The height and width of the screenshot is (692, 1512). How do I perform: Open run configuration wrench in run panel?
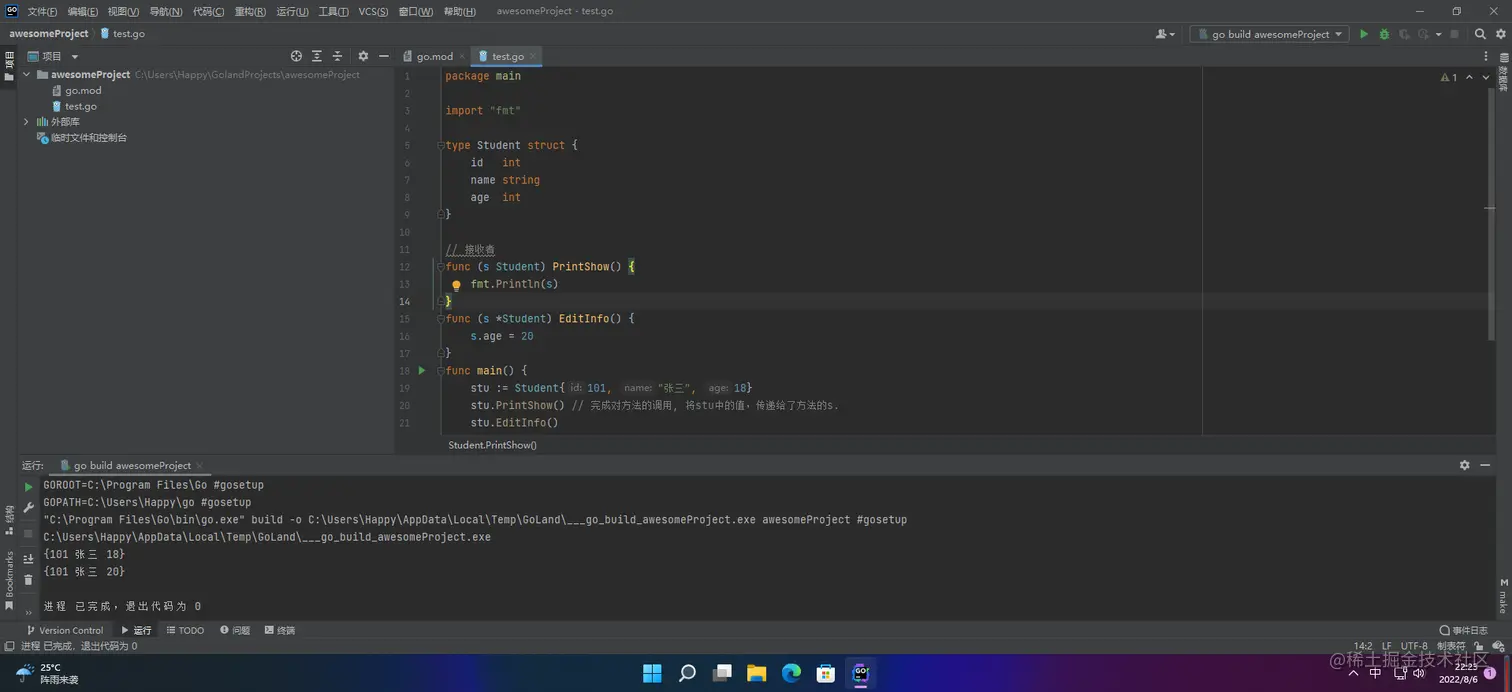[x=28, y=508]
